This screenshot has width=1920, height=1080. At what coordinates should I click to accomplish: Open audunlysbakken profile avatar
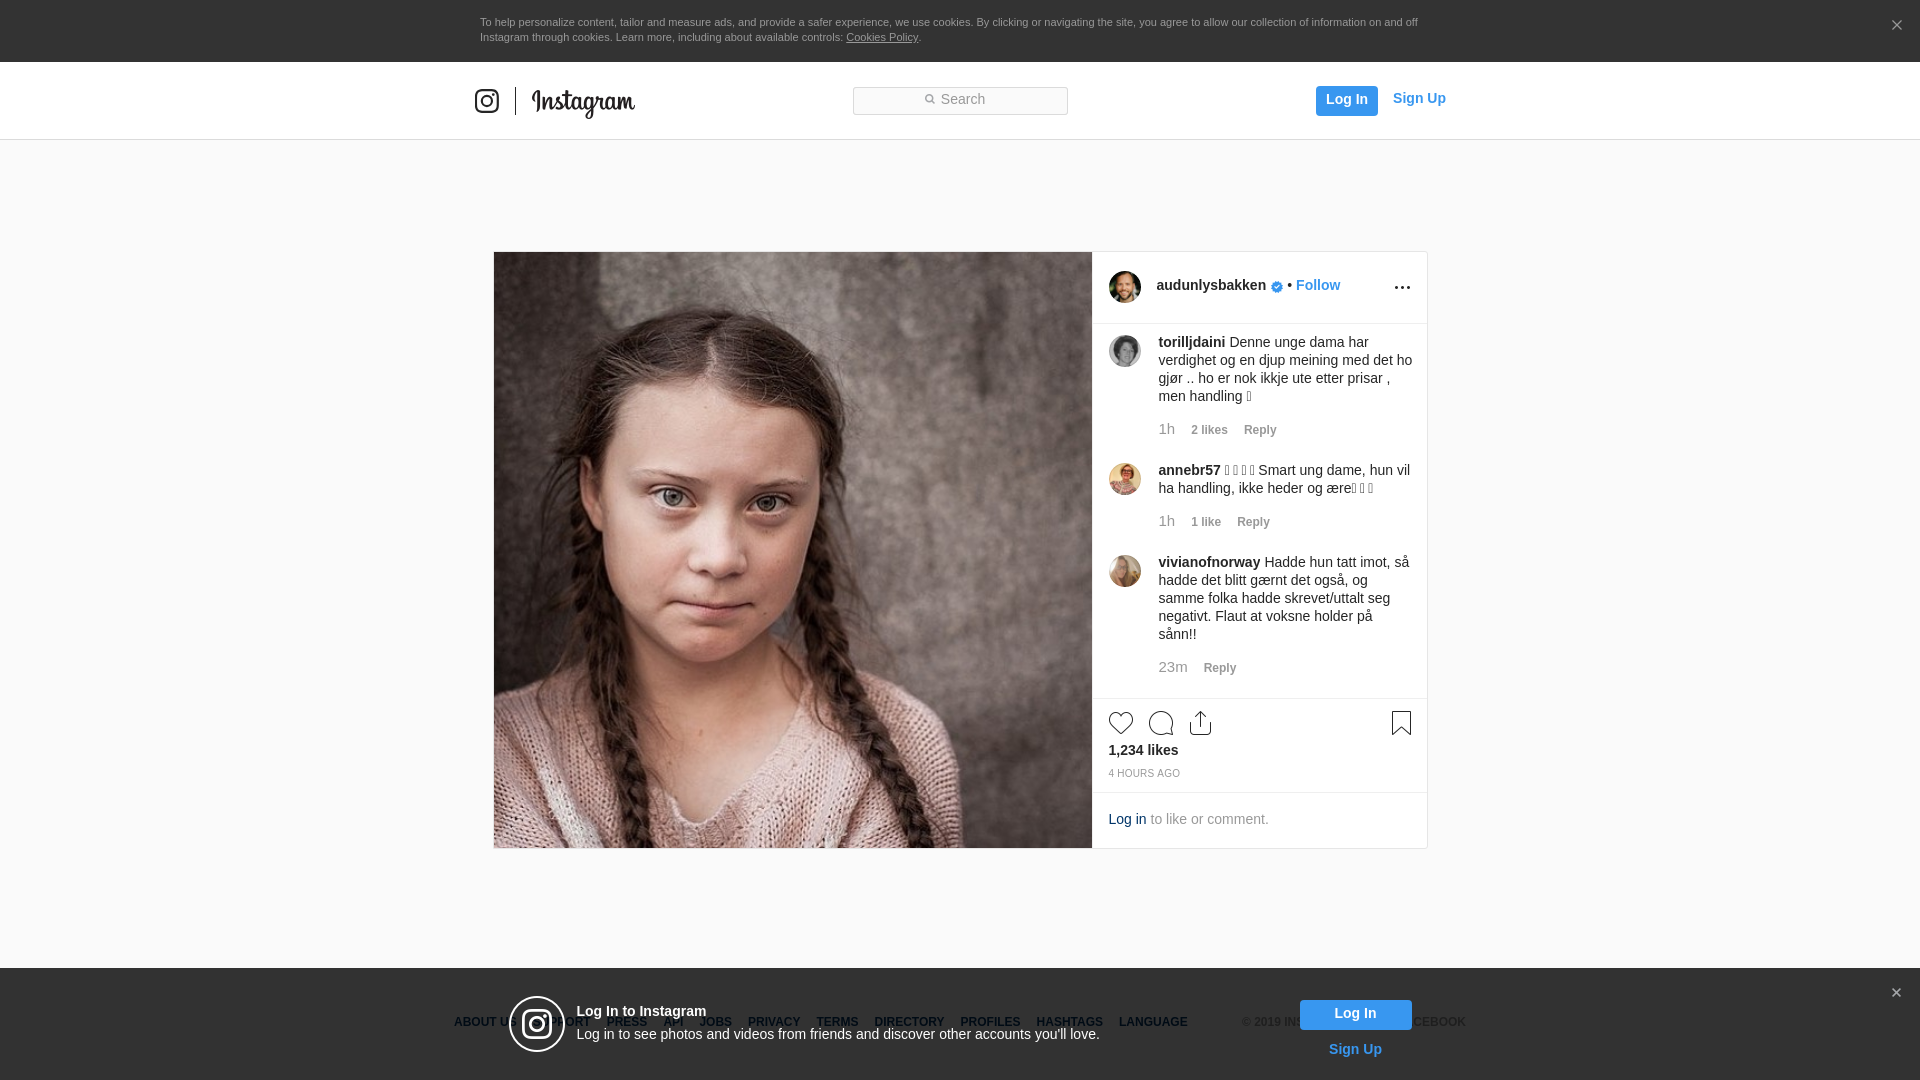[x=1125, y=287]
